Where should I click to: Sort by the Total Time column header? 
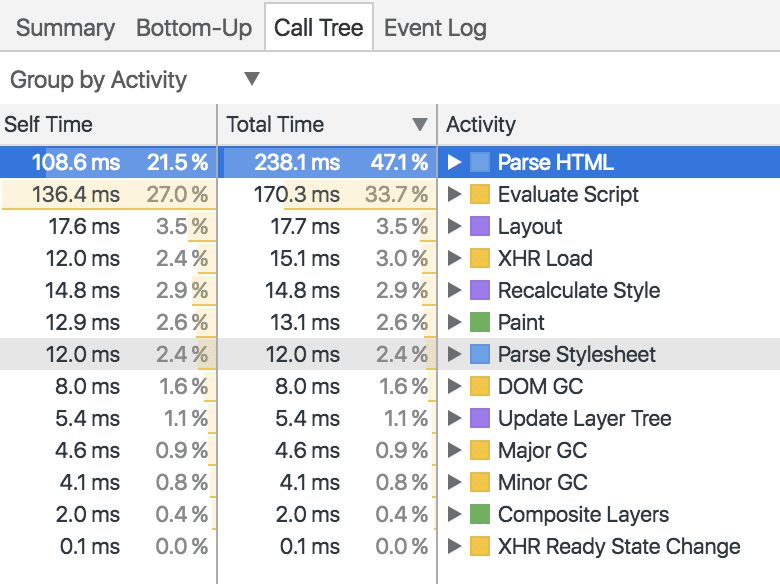tap(275, 125)
